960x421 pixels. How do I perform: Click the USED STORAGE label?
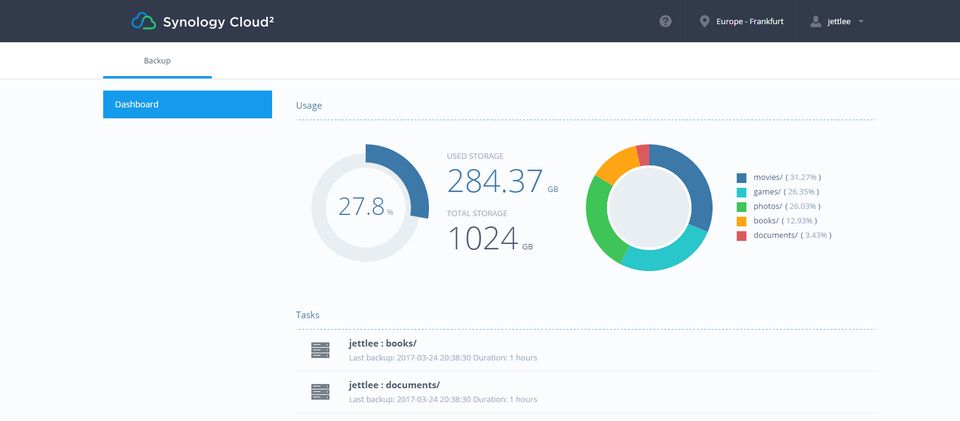pyautogui.click(x=475, y=157)
